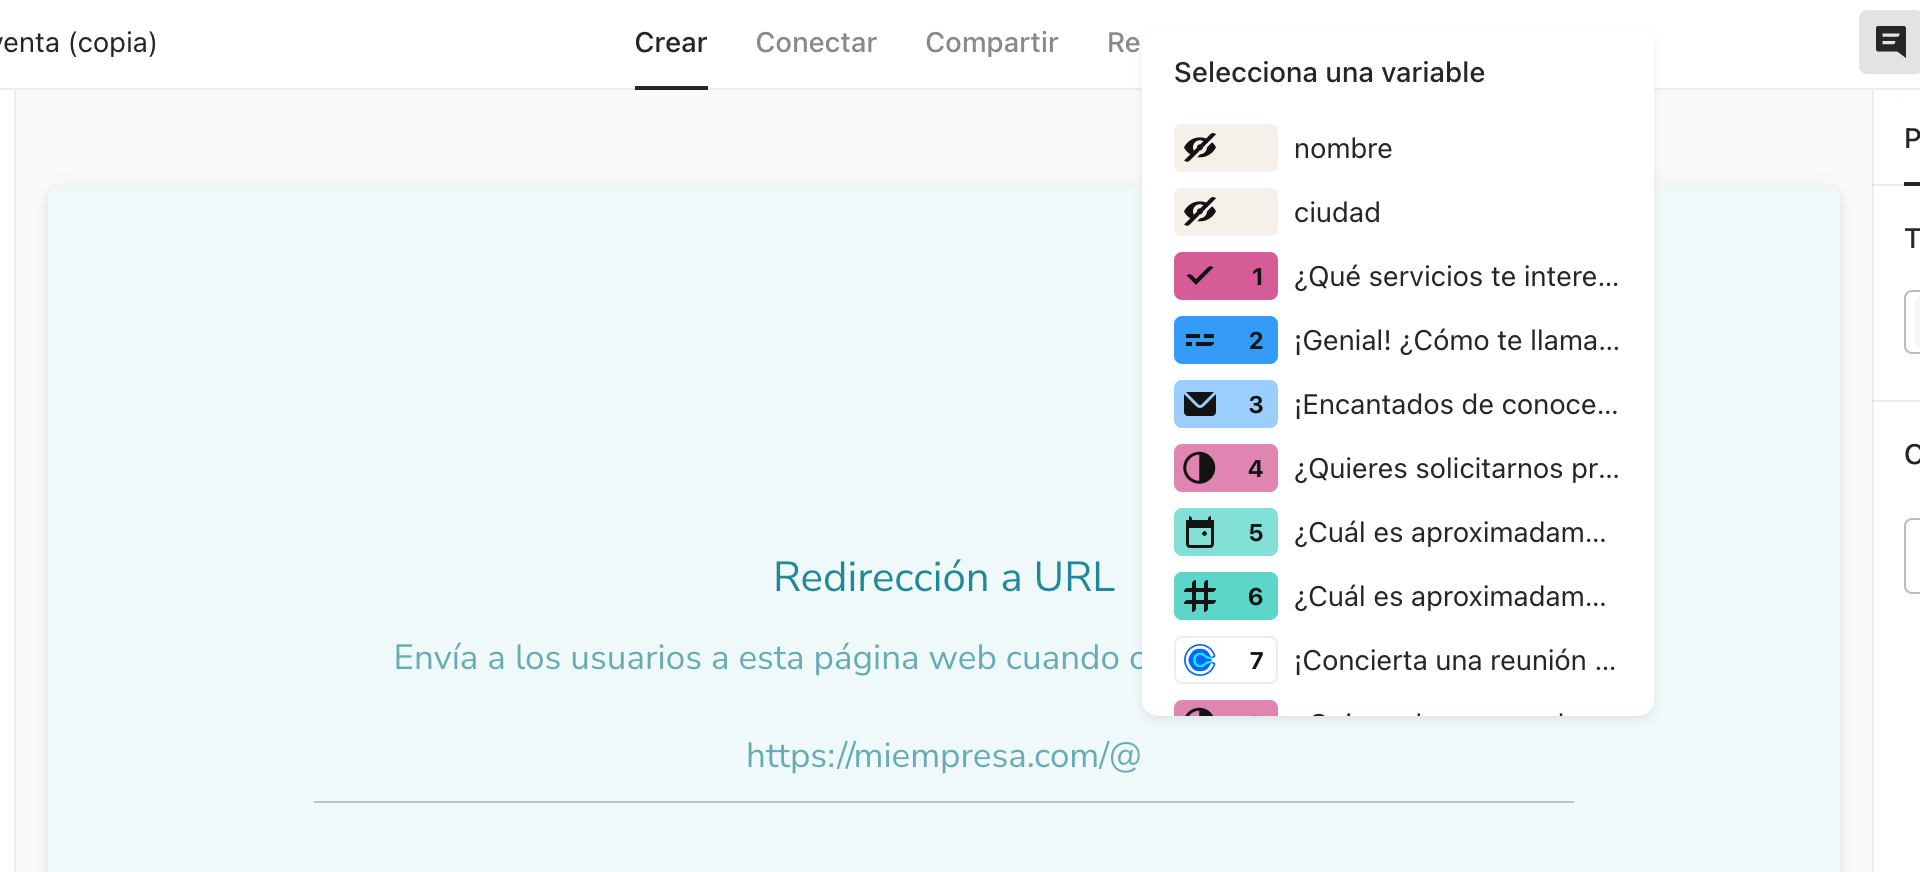
Task: Click email envelope badge of question 3
Action: coord(1225,404)
